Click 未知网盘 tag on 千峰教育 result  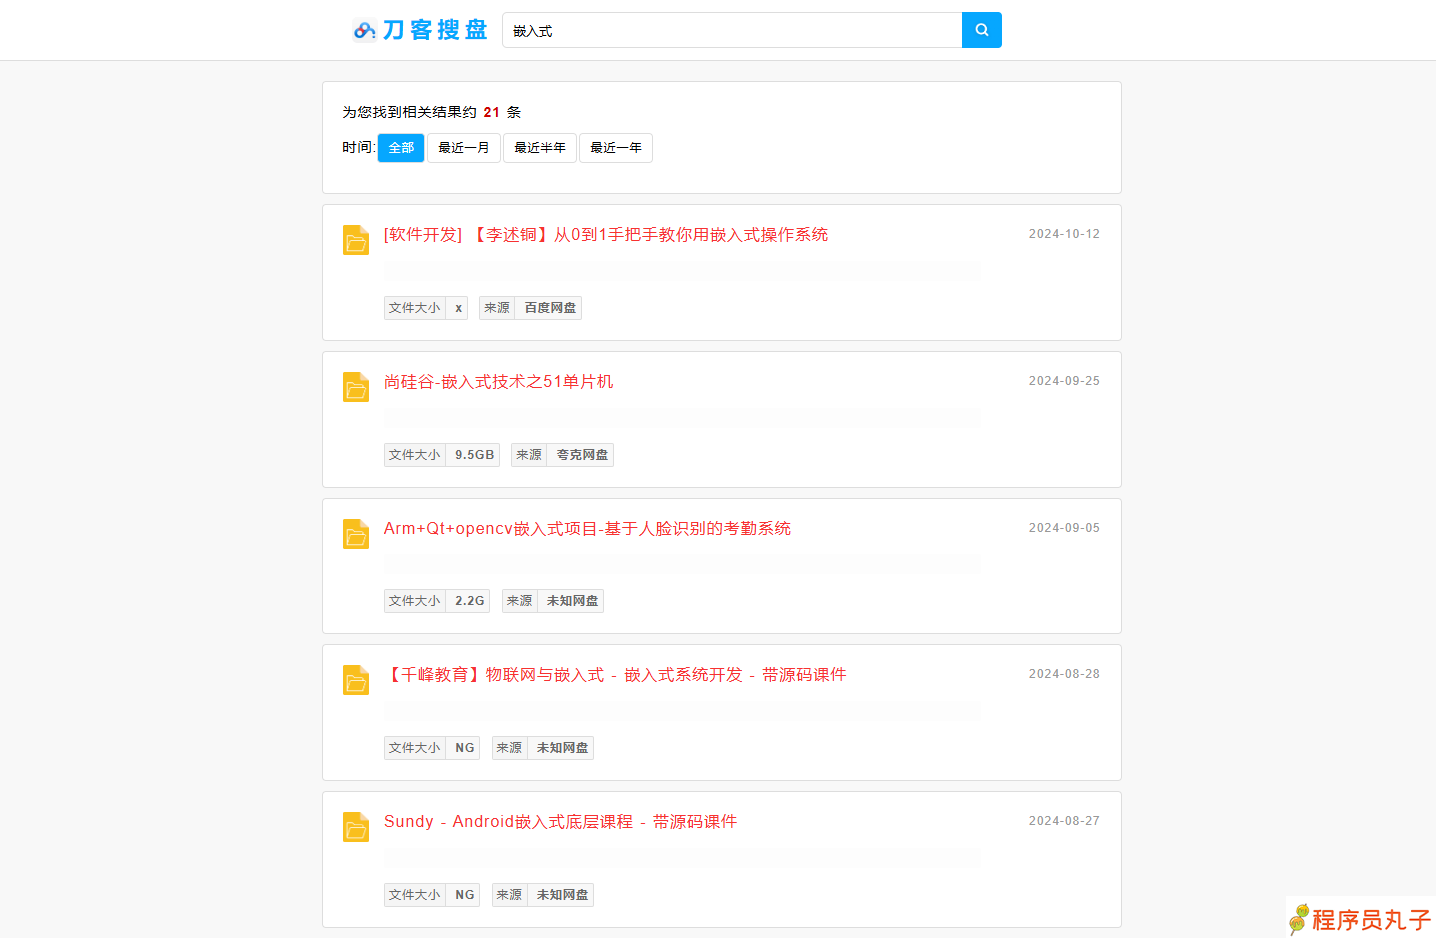point(562,748)
